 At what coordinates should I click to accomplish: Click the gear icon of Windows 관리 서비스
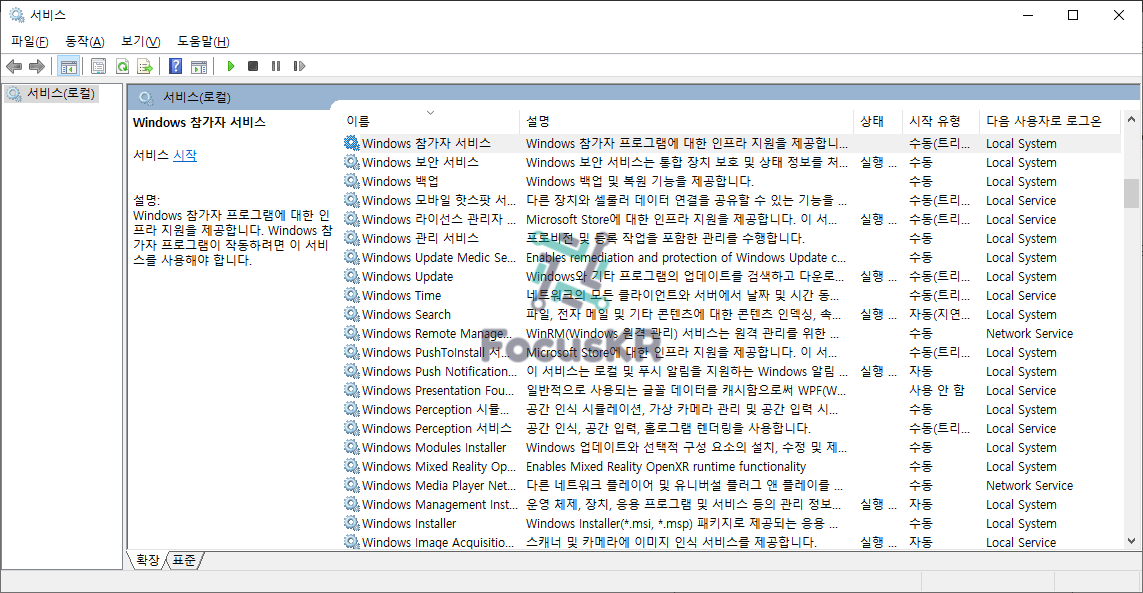[351, 238]
